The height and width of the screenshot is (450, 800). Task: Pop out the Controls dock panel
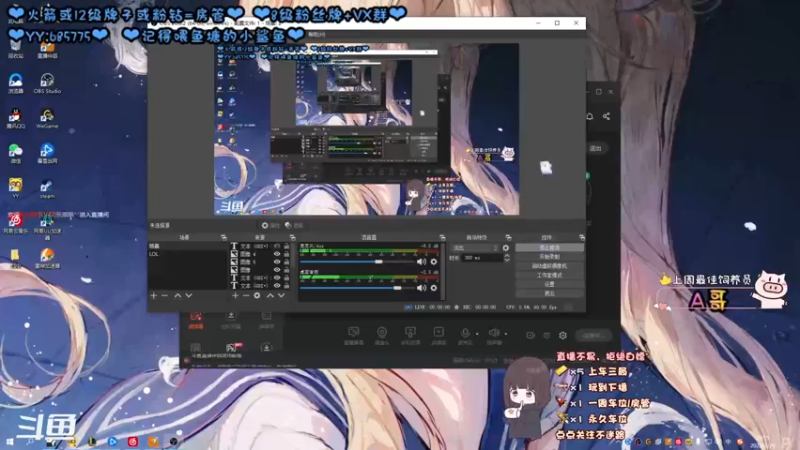[x=582, y=237]
